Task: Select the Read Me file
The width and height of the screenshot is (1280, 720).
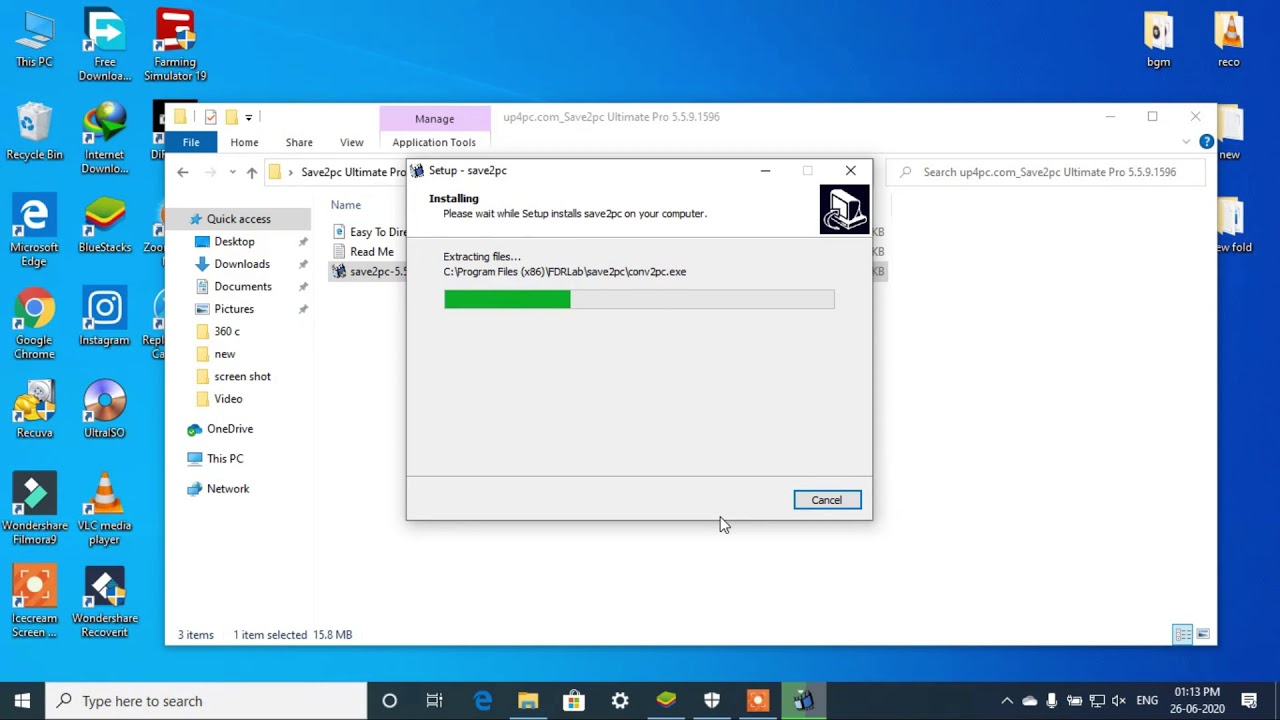Action: pyautogui.click(x=371, y=252)
